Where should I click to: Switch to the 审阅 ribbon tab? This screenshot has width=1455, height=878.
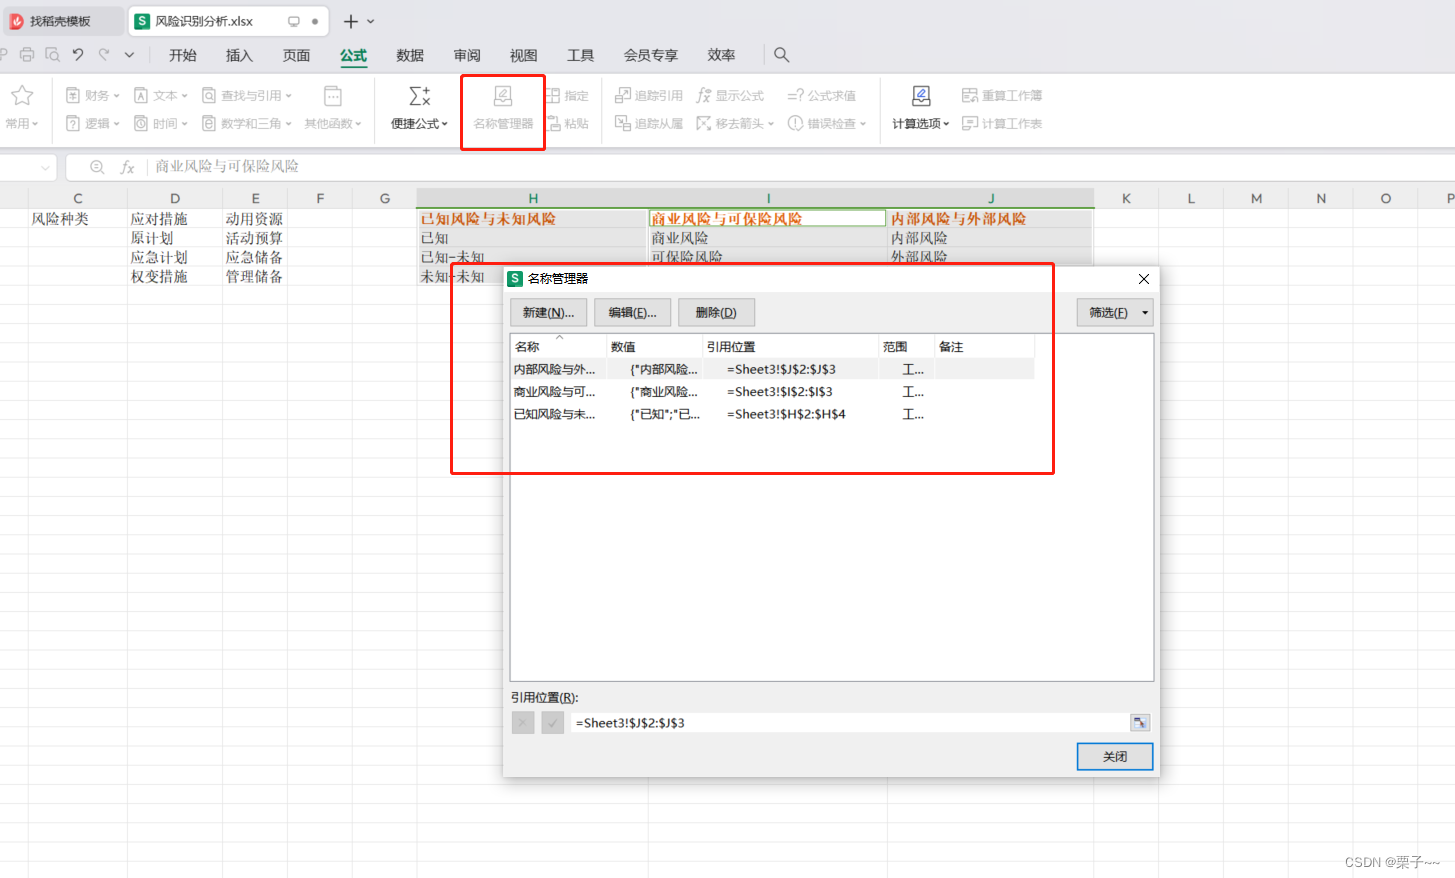[467, 55]
